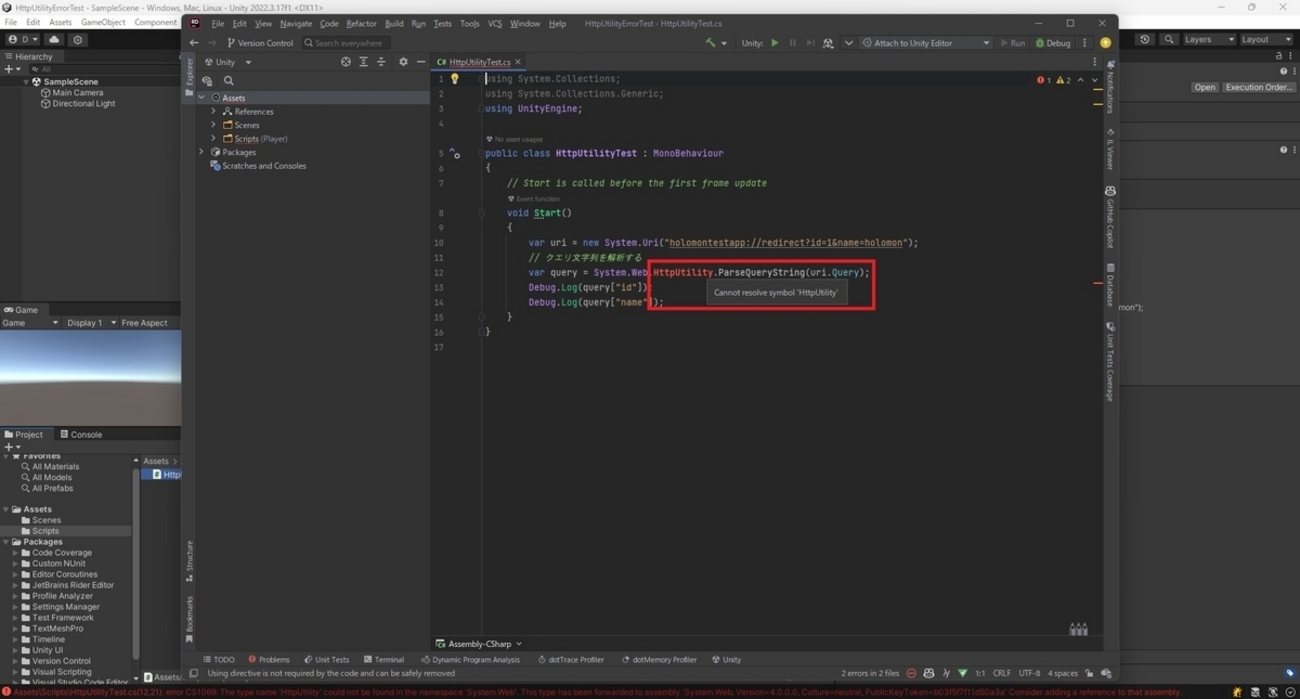Open the Layers dropdown in Unity
This screenshot has width=1300, height=699.
click(1209, 40)
